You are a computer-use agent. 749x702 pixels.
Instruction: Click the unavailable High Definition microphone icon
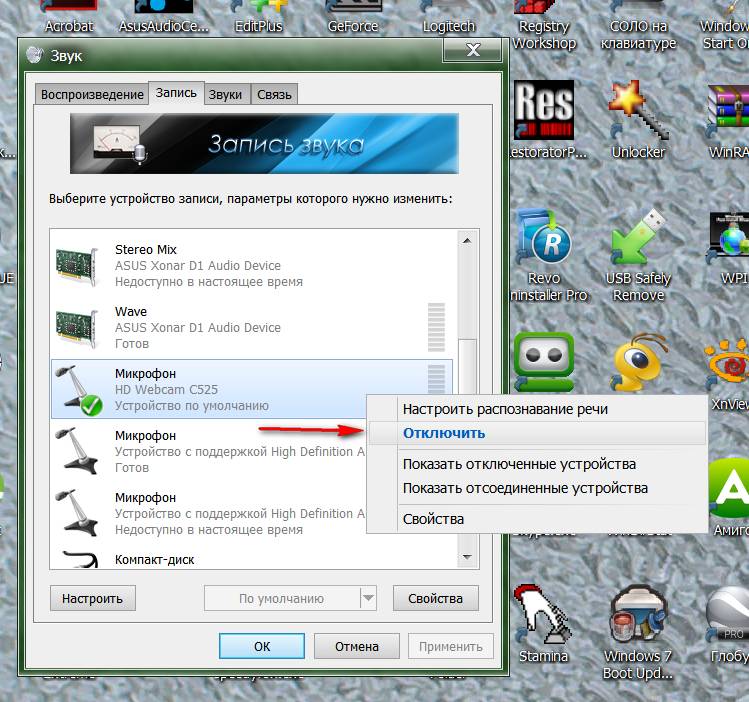pyautogui.click(x=76, y=513)
